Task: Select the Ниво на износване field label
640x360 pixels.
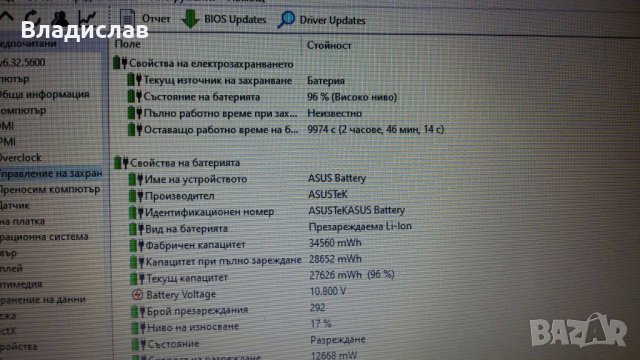Action: coord(193,327)
